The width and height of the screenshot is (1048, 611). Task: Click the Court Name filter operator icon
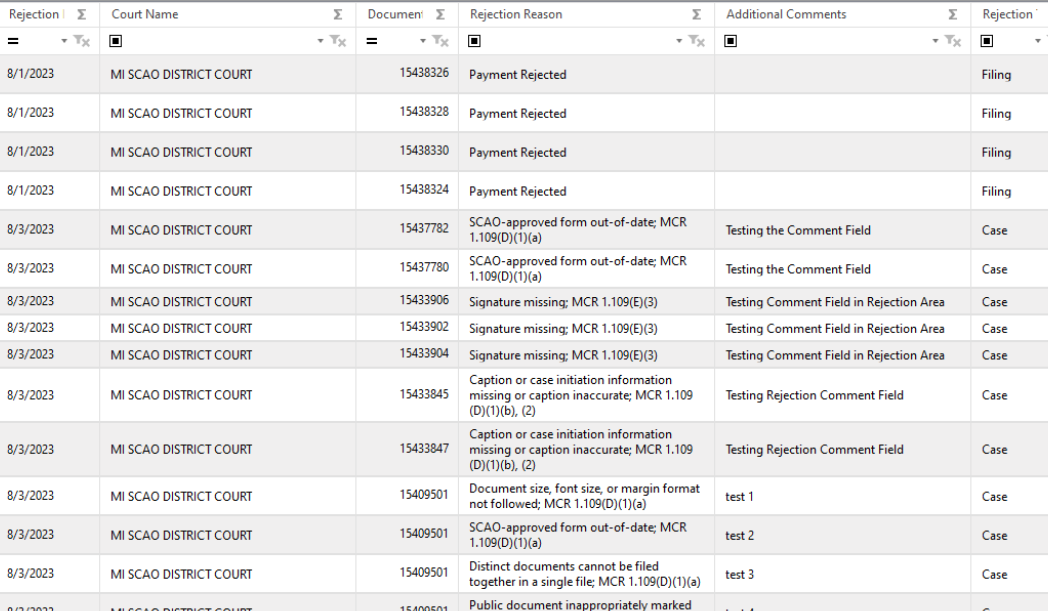116,41
